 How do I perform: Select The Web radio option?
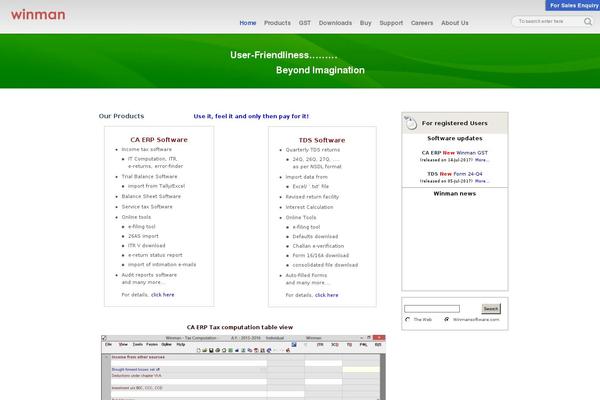click(x=407, y=319)
